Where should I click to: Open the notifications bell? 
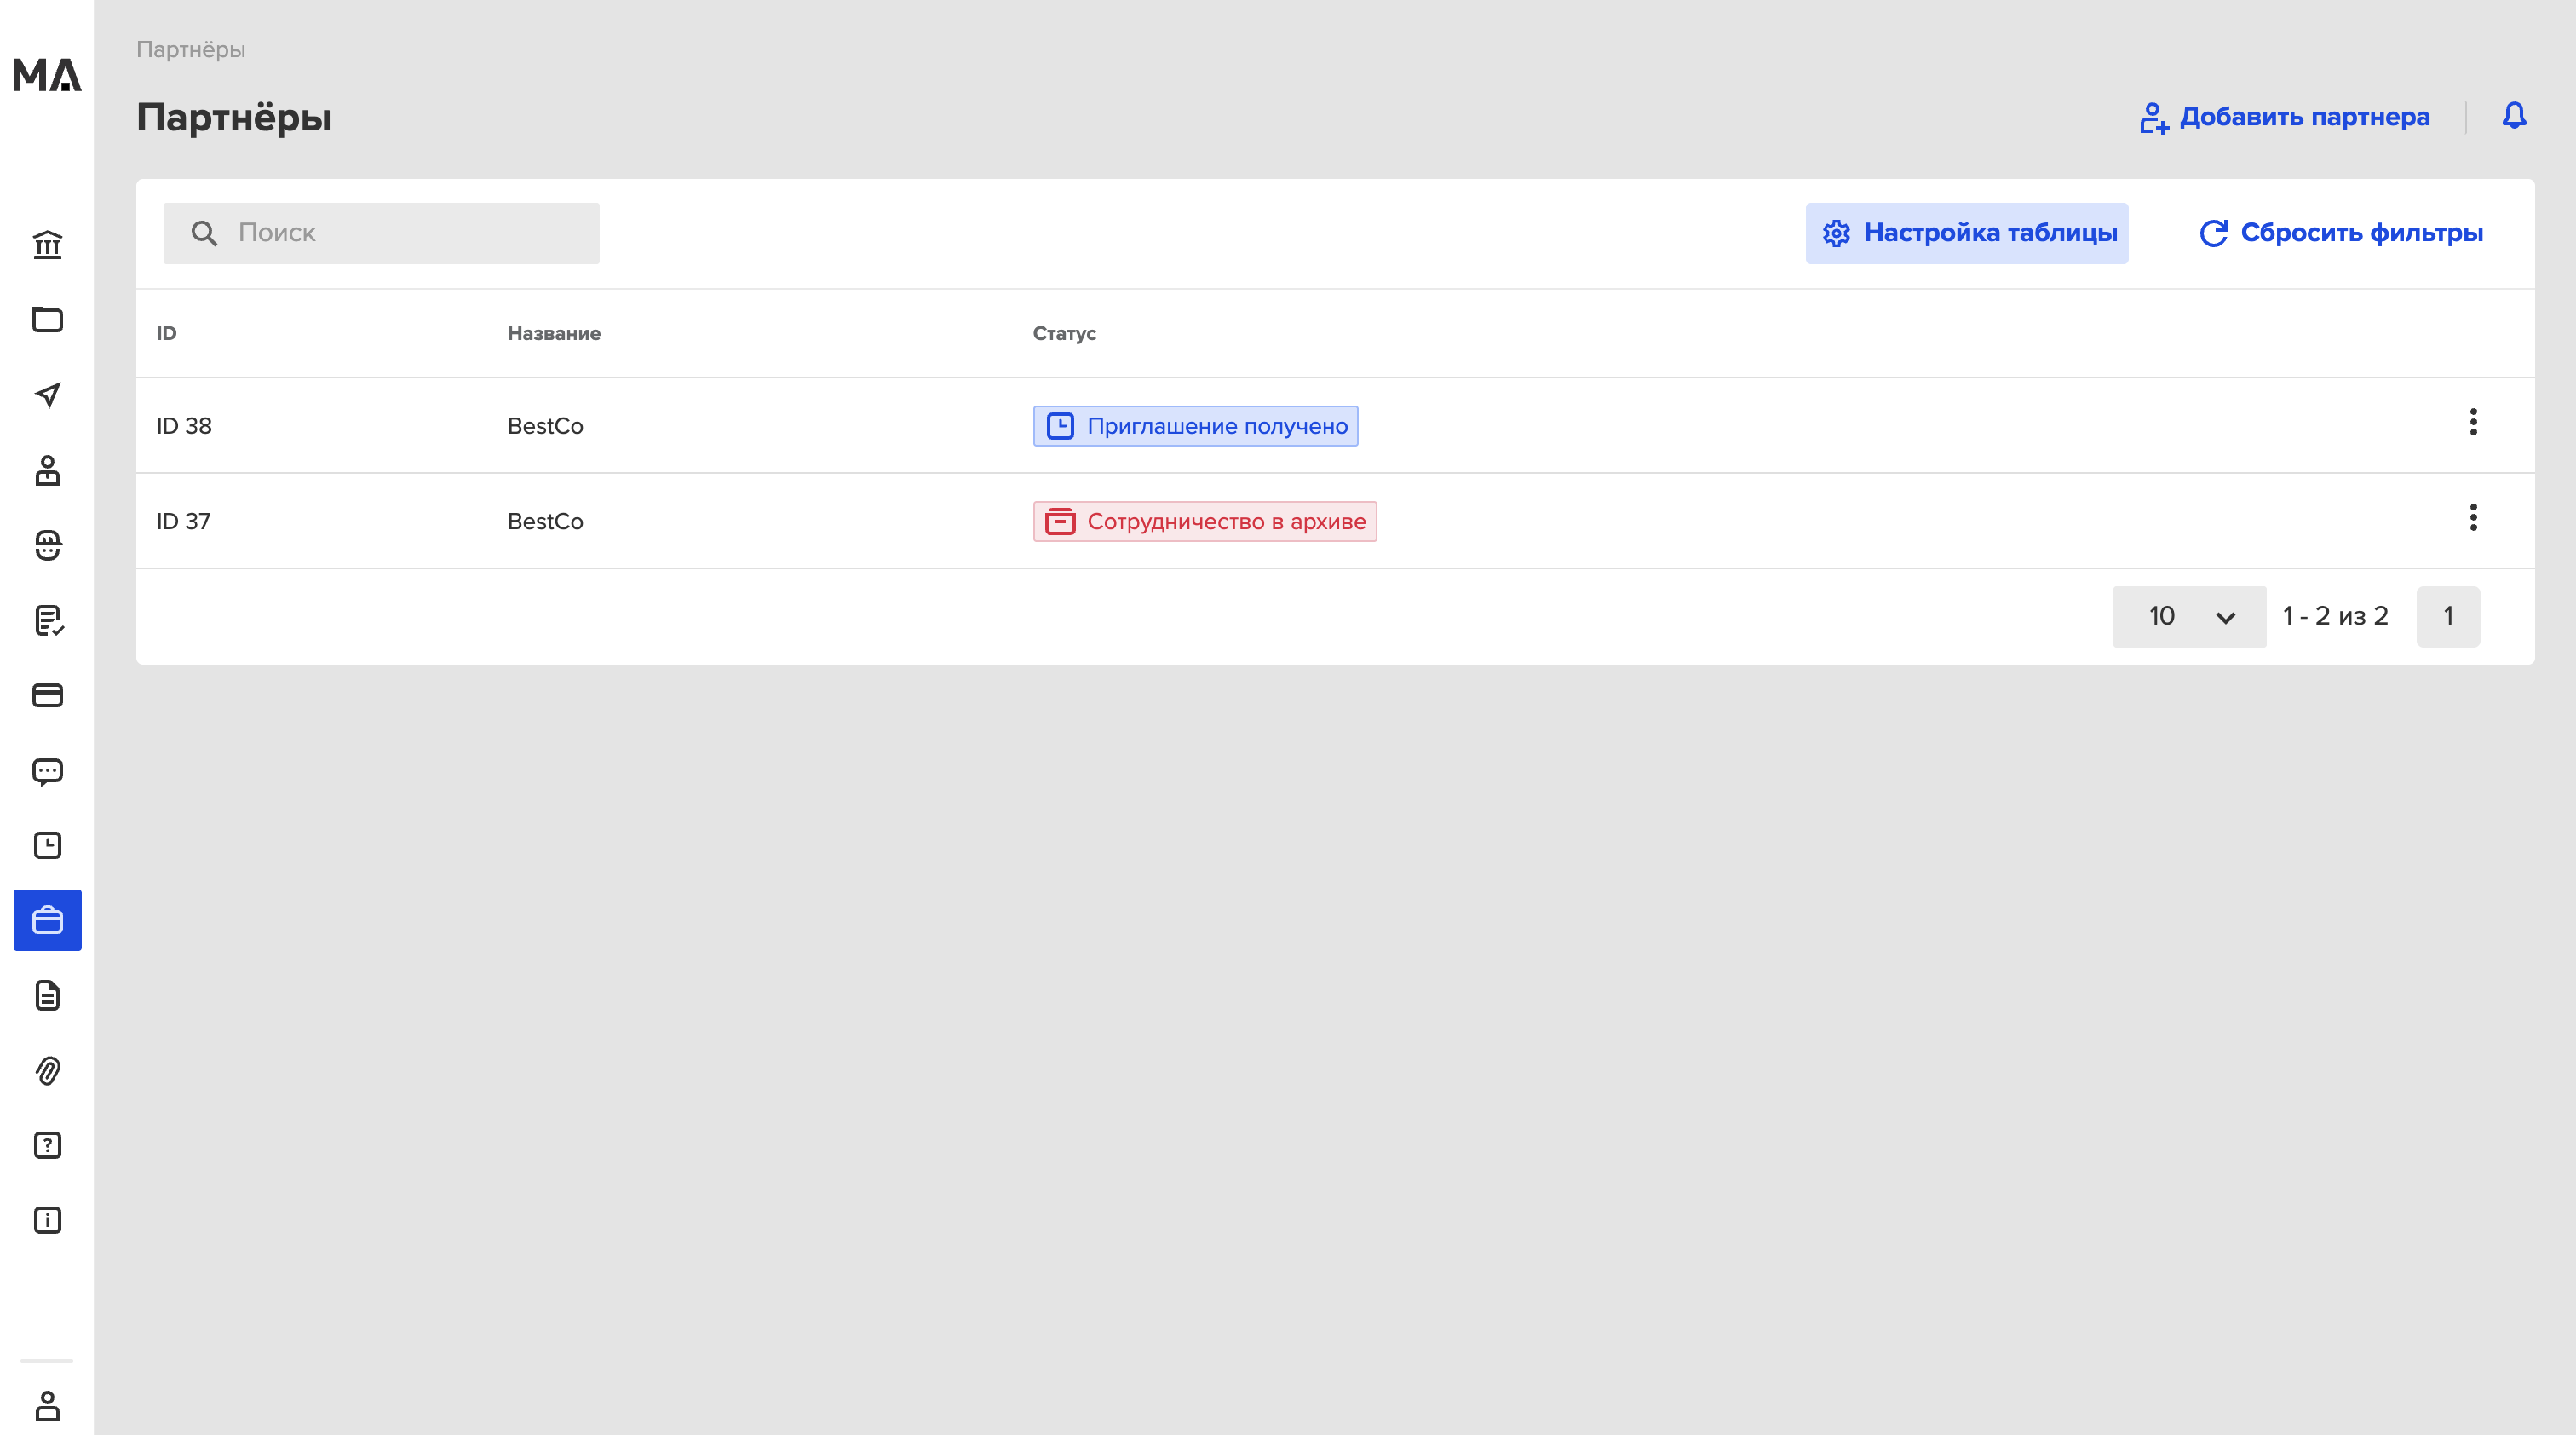[x=2514, y=116]
